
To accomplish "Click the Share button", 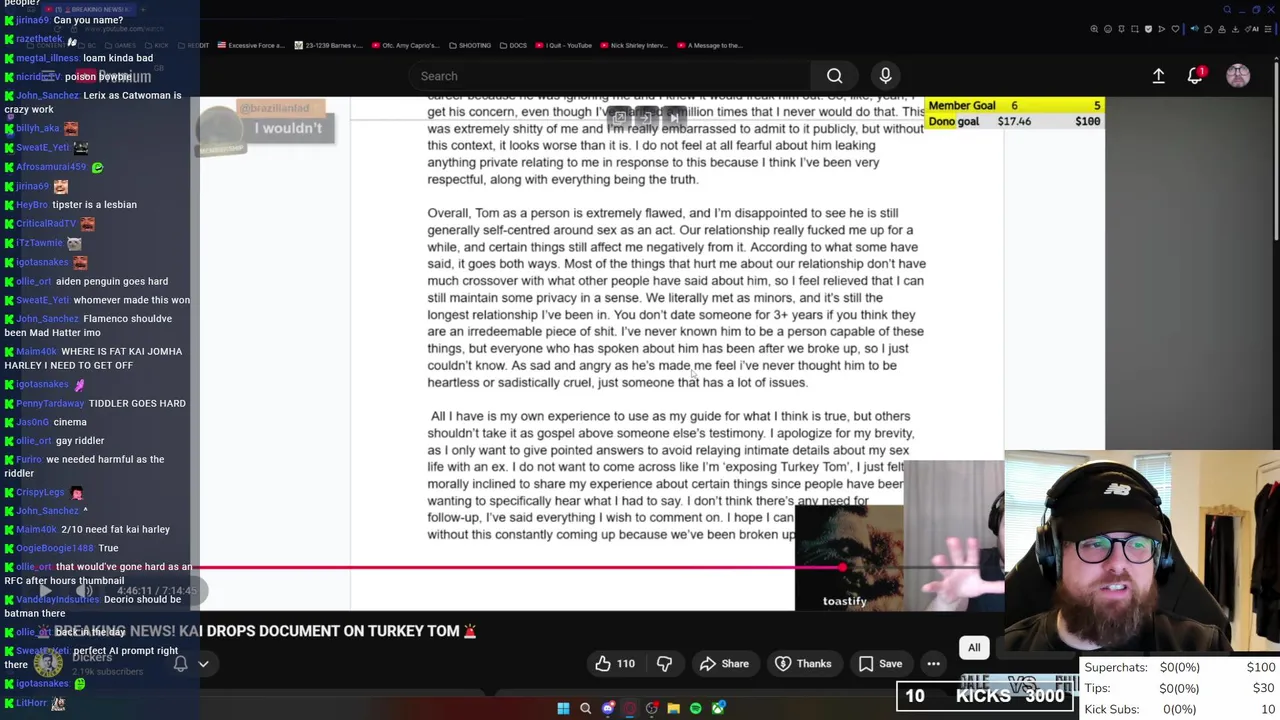I will coord(724,664).
